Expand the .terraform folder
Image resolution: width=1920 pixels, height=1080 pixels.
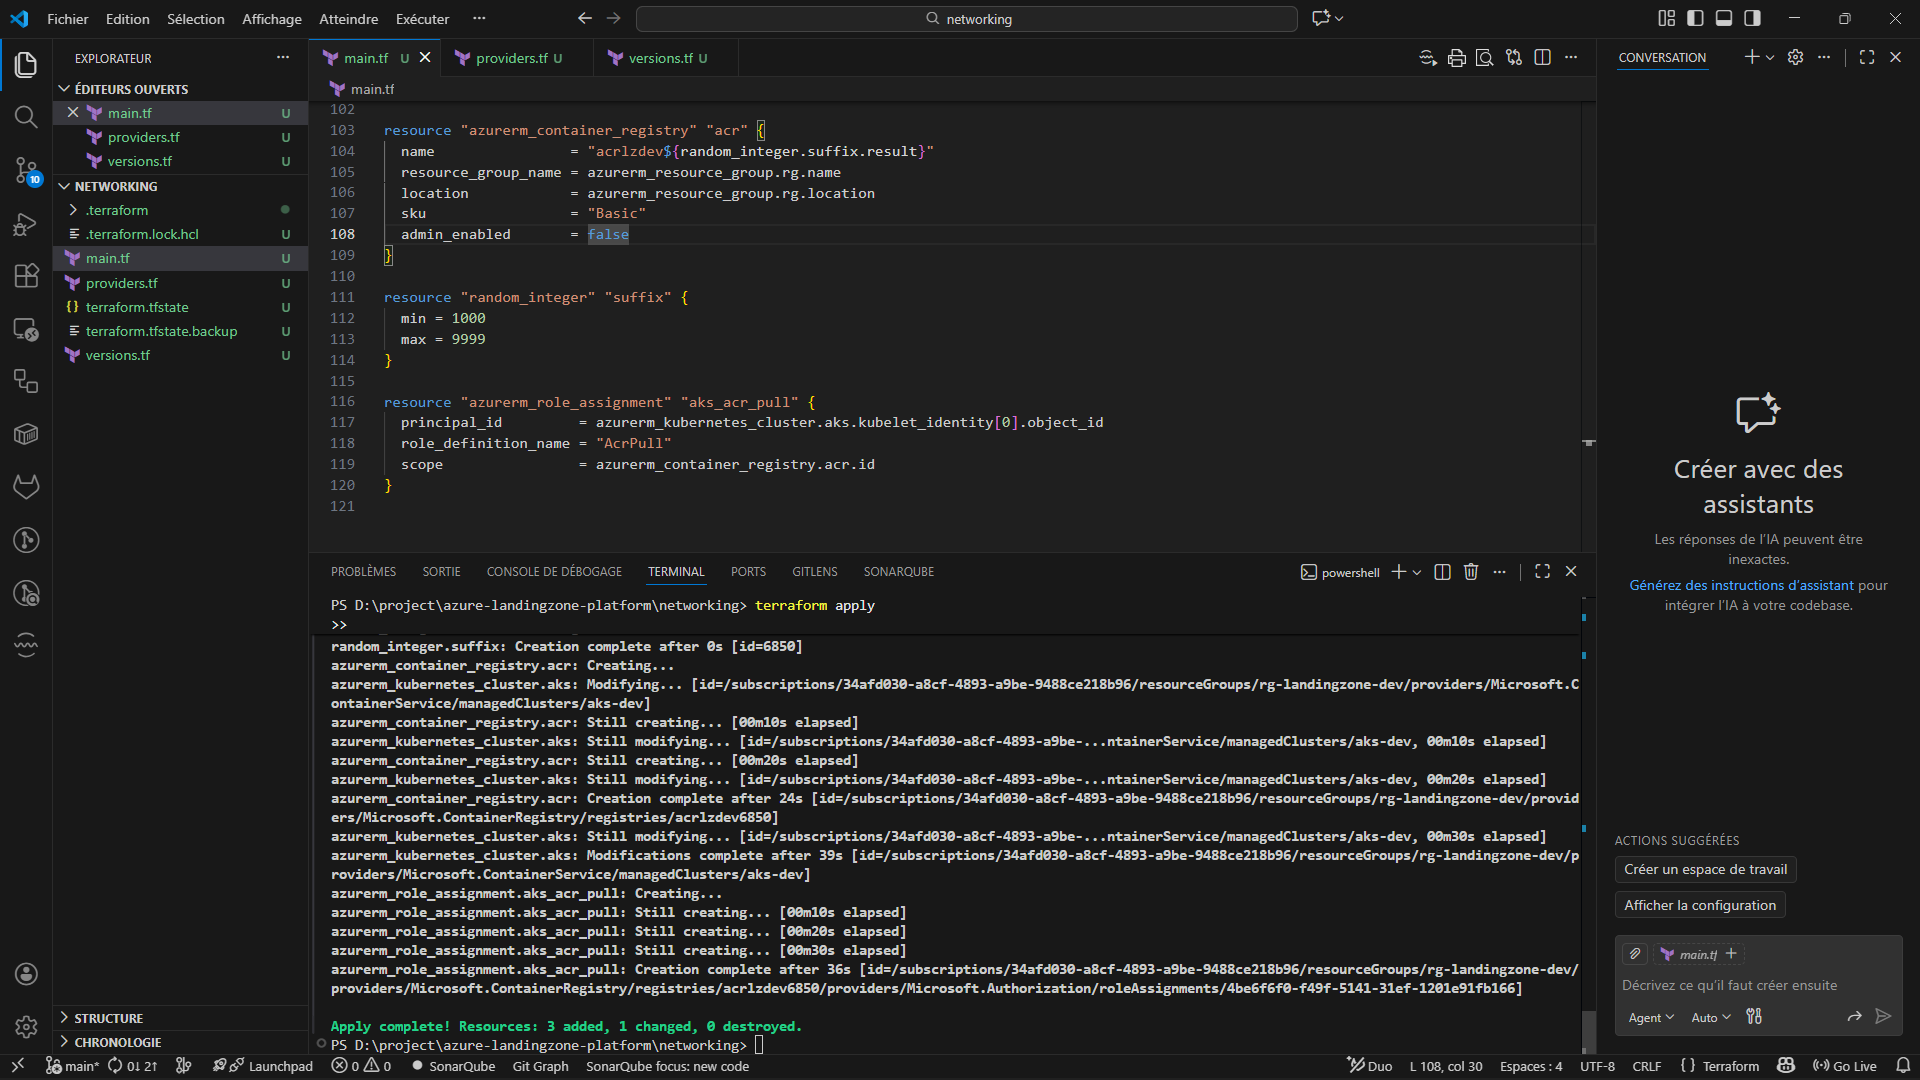pyautogui.click(x=116, y=210)
